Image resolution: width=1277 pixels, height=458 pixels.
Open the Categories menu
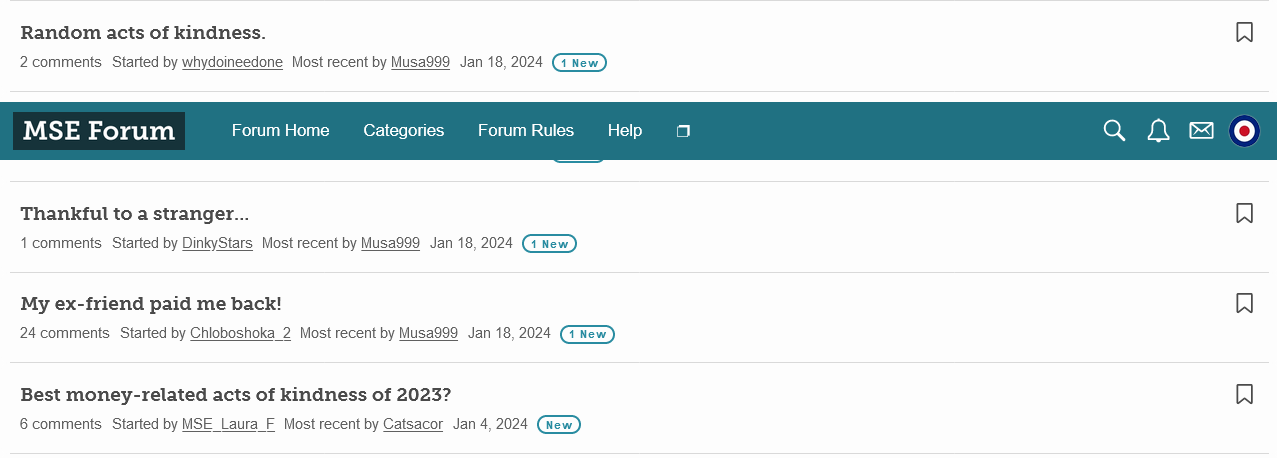pos(403,130)
